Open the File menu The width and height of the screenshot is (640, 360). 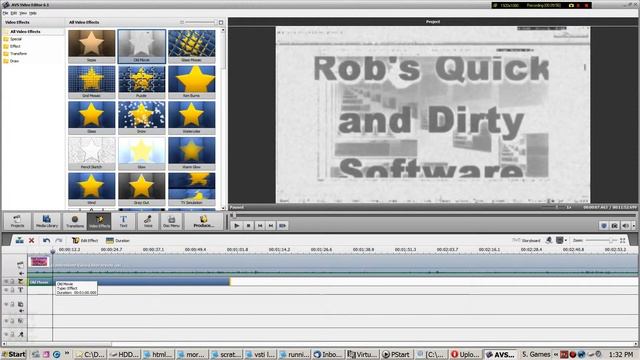[x=5, y=13]
